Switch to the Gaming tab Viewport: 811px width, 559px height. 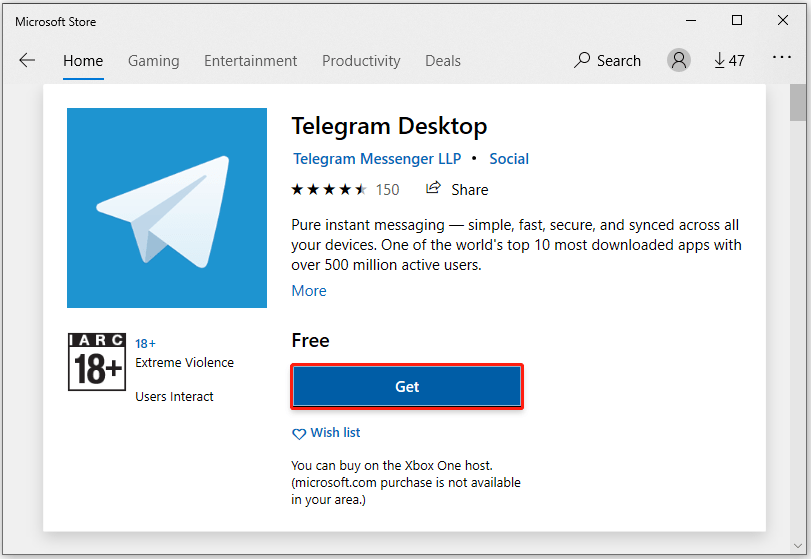[153, 61]
